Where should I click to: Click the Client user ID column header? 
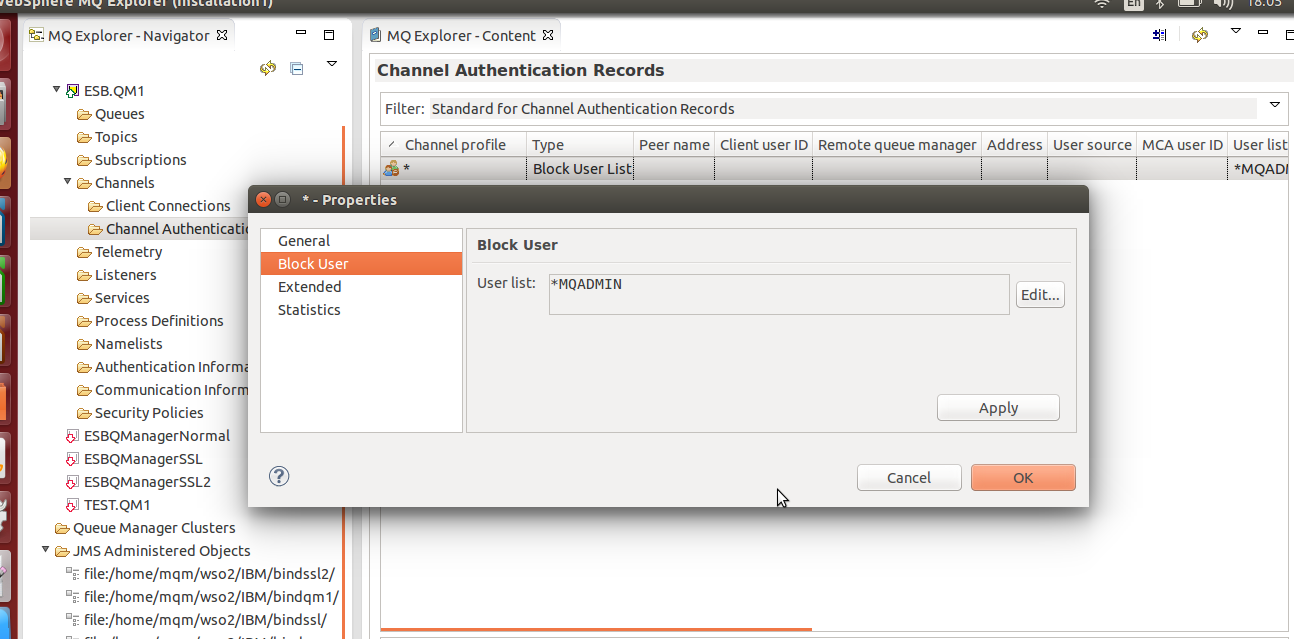coord(763,144)
